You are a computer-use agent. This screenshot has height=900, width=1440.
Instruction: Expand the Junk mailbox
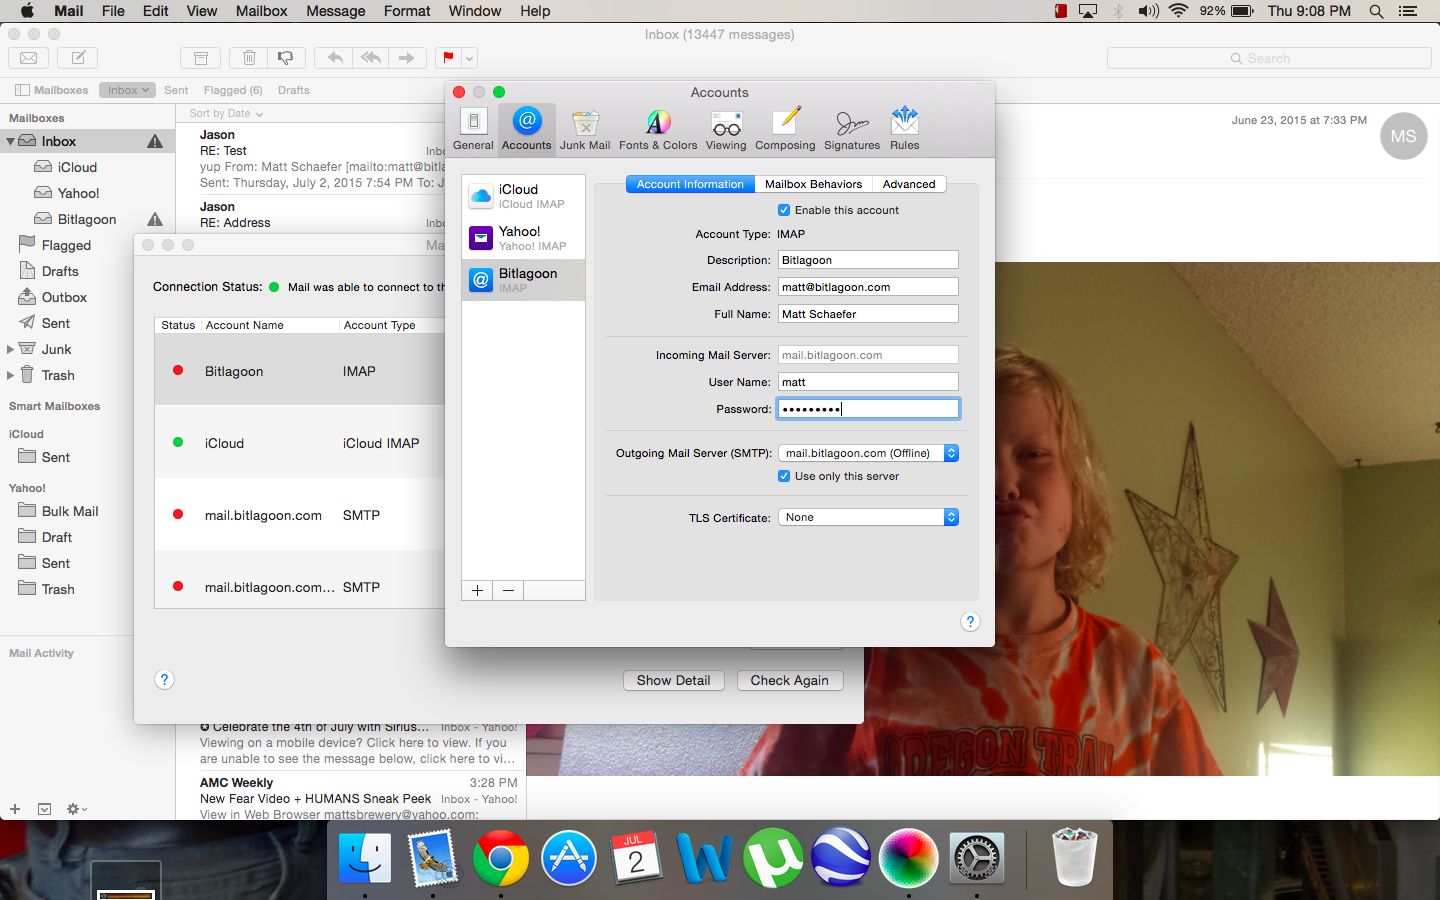tap(10, 349)
